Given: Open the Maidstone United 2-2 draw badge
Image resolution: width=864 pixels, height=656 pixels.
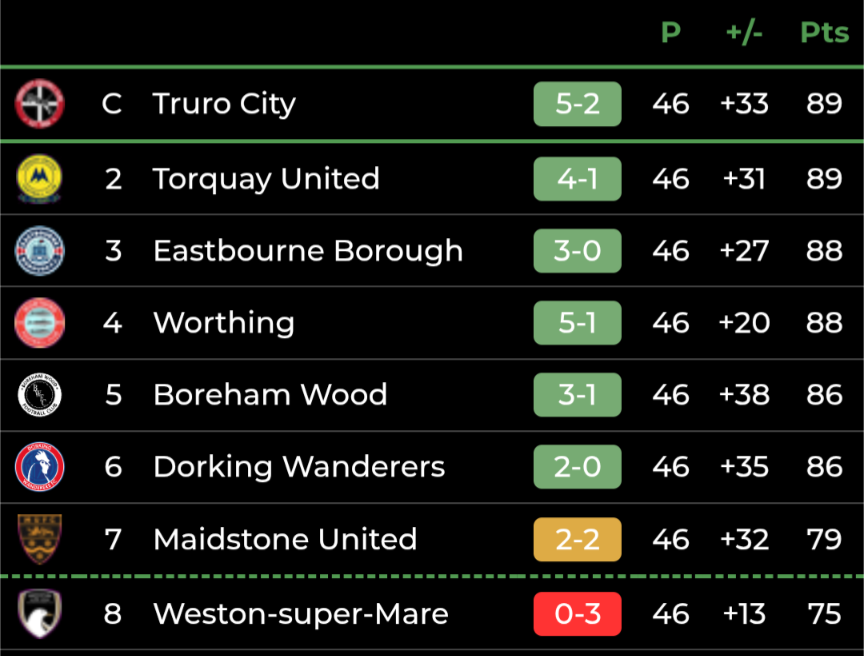Looking at the screenshot, I should click(x=577, y=539).
